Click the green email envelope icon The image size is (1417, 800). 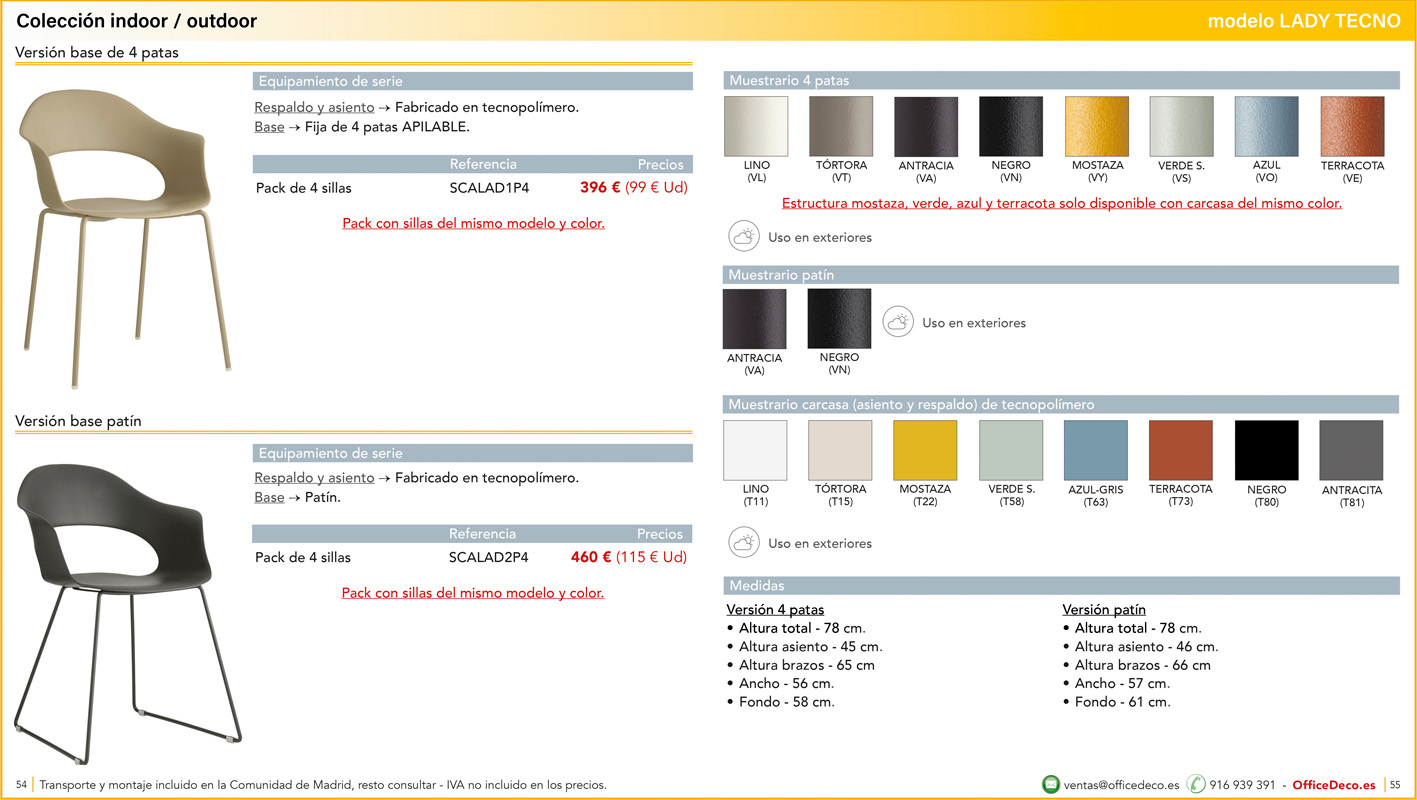click(1050, 785)
